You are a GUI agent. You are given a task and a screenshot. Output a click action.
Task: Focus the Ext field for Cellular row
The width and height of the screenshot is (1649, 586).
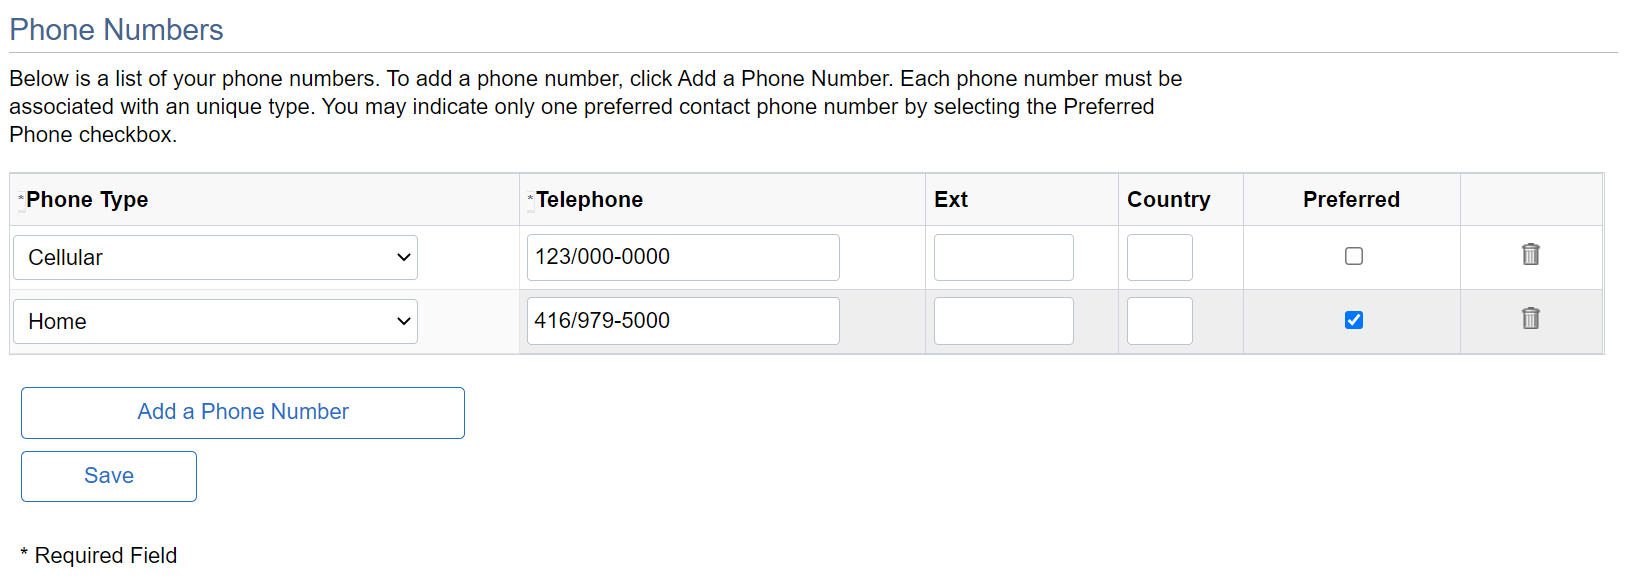1003,258
